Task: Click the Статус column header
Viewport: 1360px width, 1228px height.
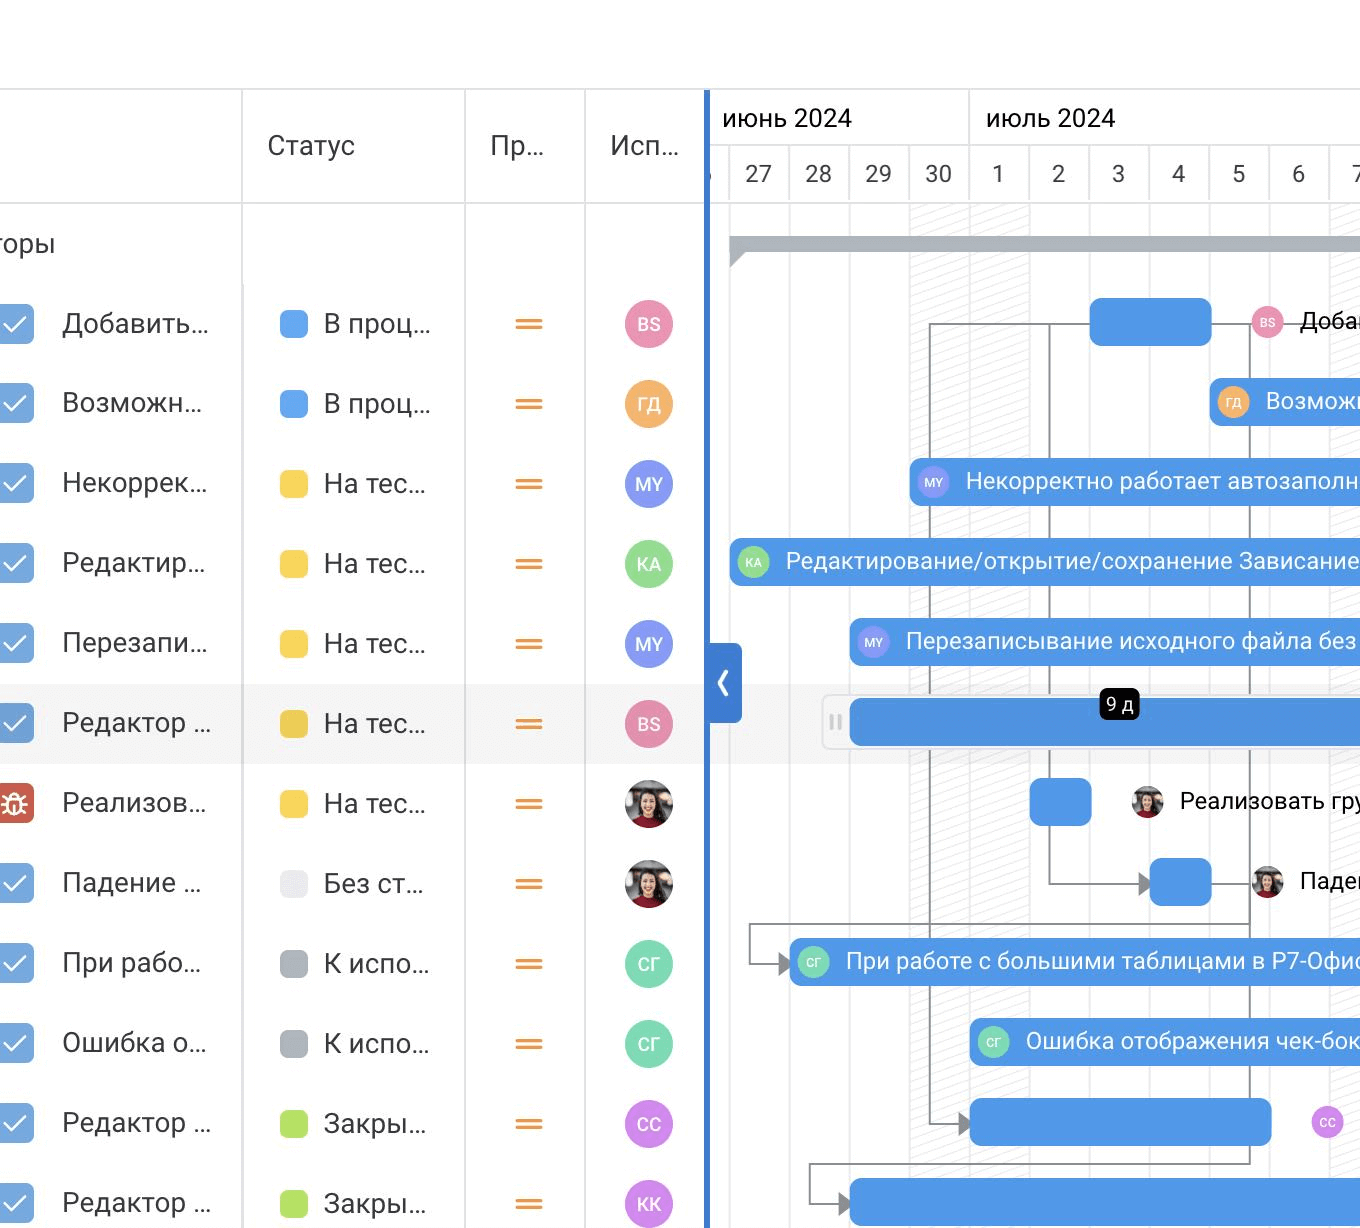Action: point(311,146)
